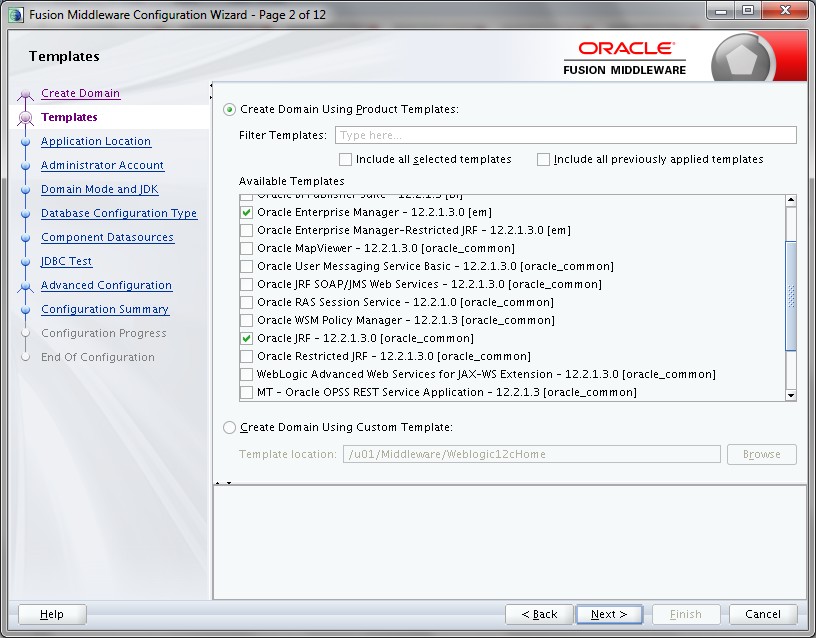Check MT - Oracle OPSS REST Service Application
The height and width of the screenshot is (638, 816).
[x=246, y=392]
